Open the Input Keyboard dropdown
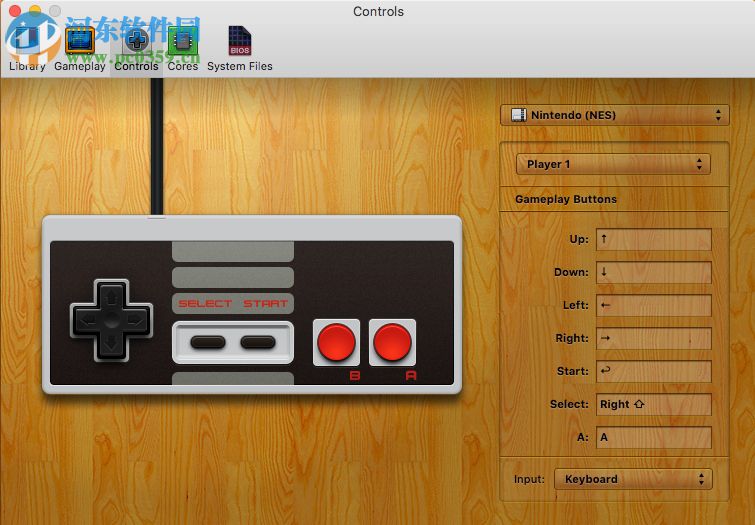The image size is (755, 525). (633, 479)
